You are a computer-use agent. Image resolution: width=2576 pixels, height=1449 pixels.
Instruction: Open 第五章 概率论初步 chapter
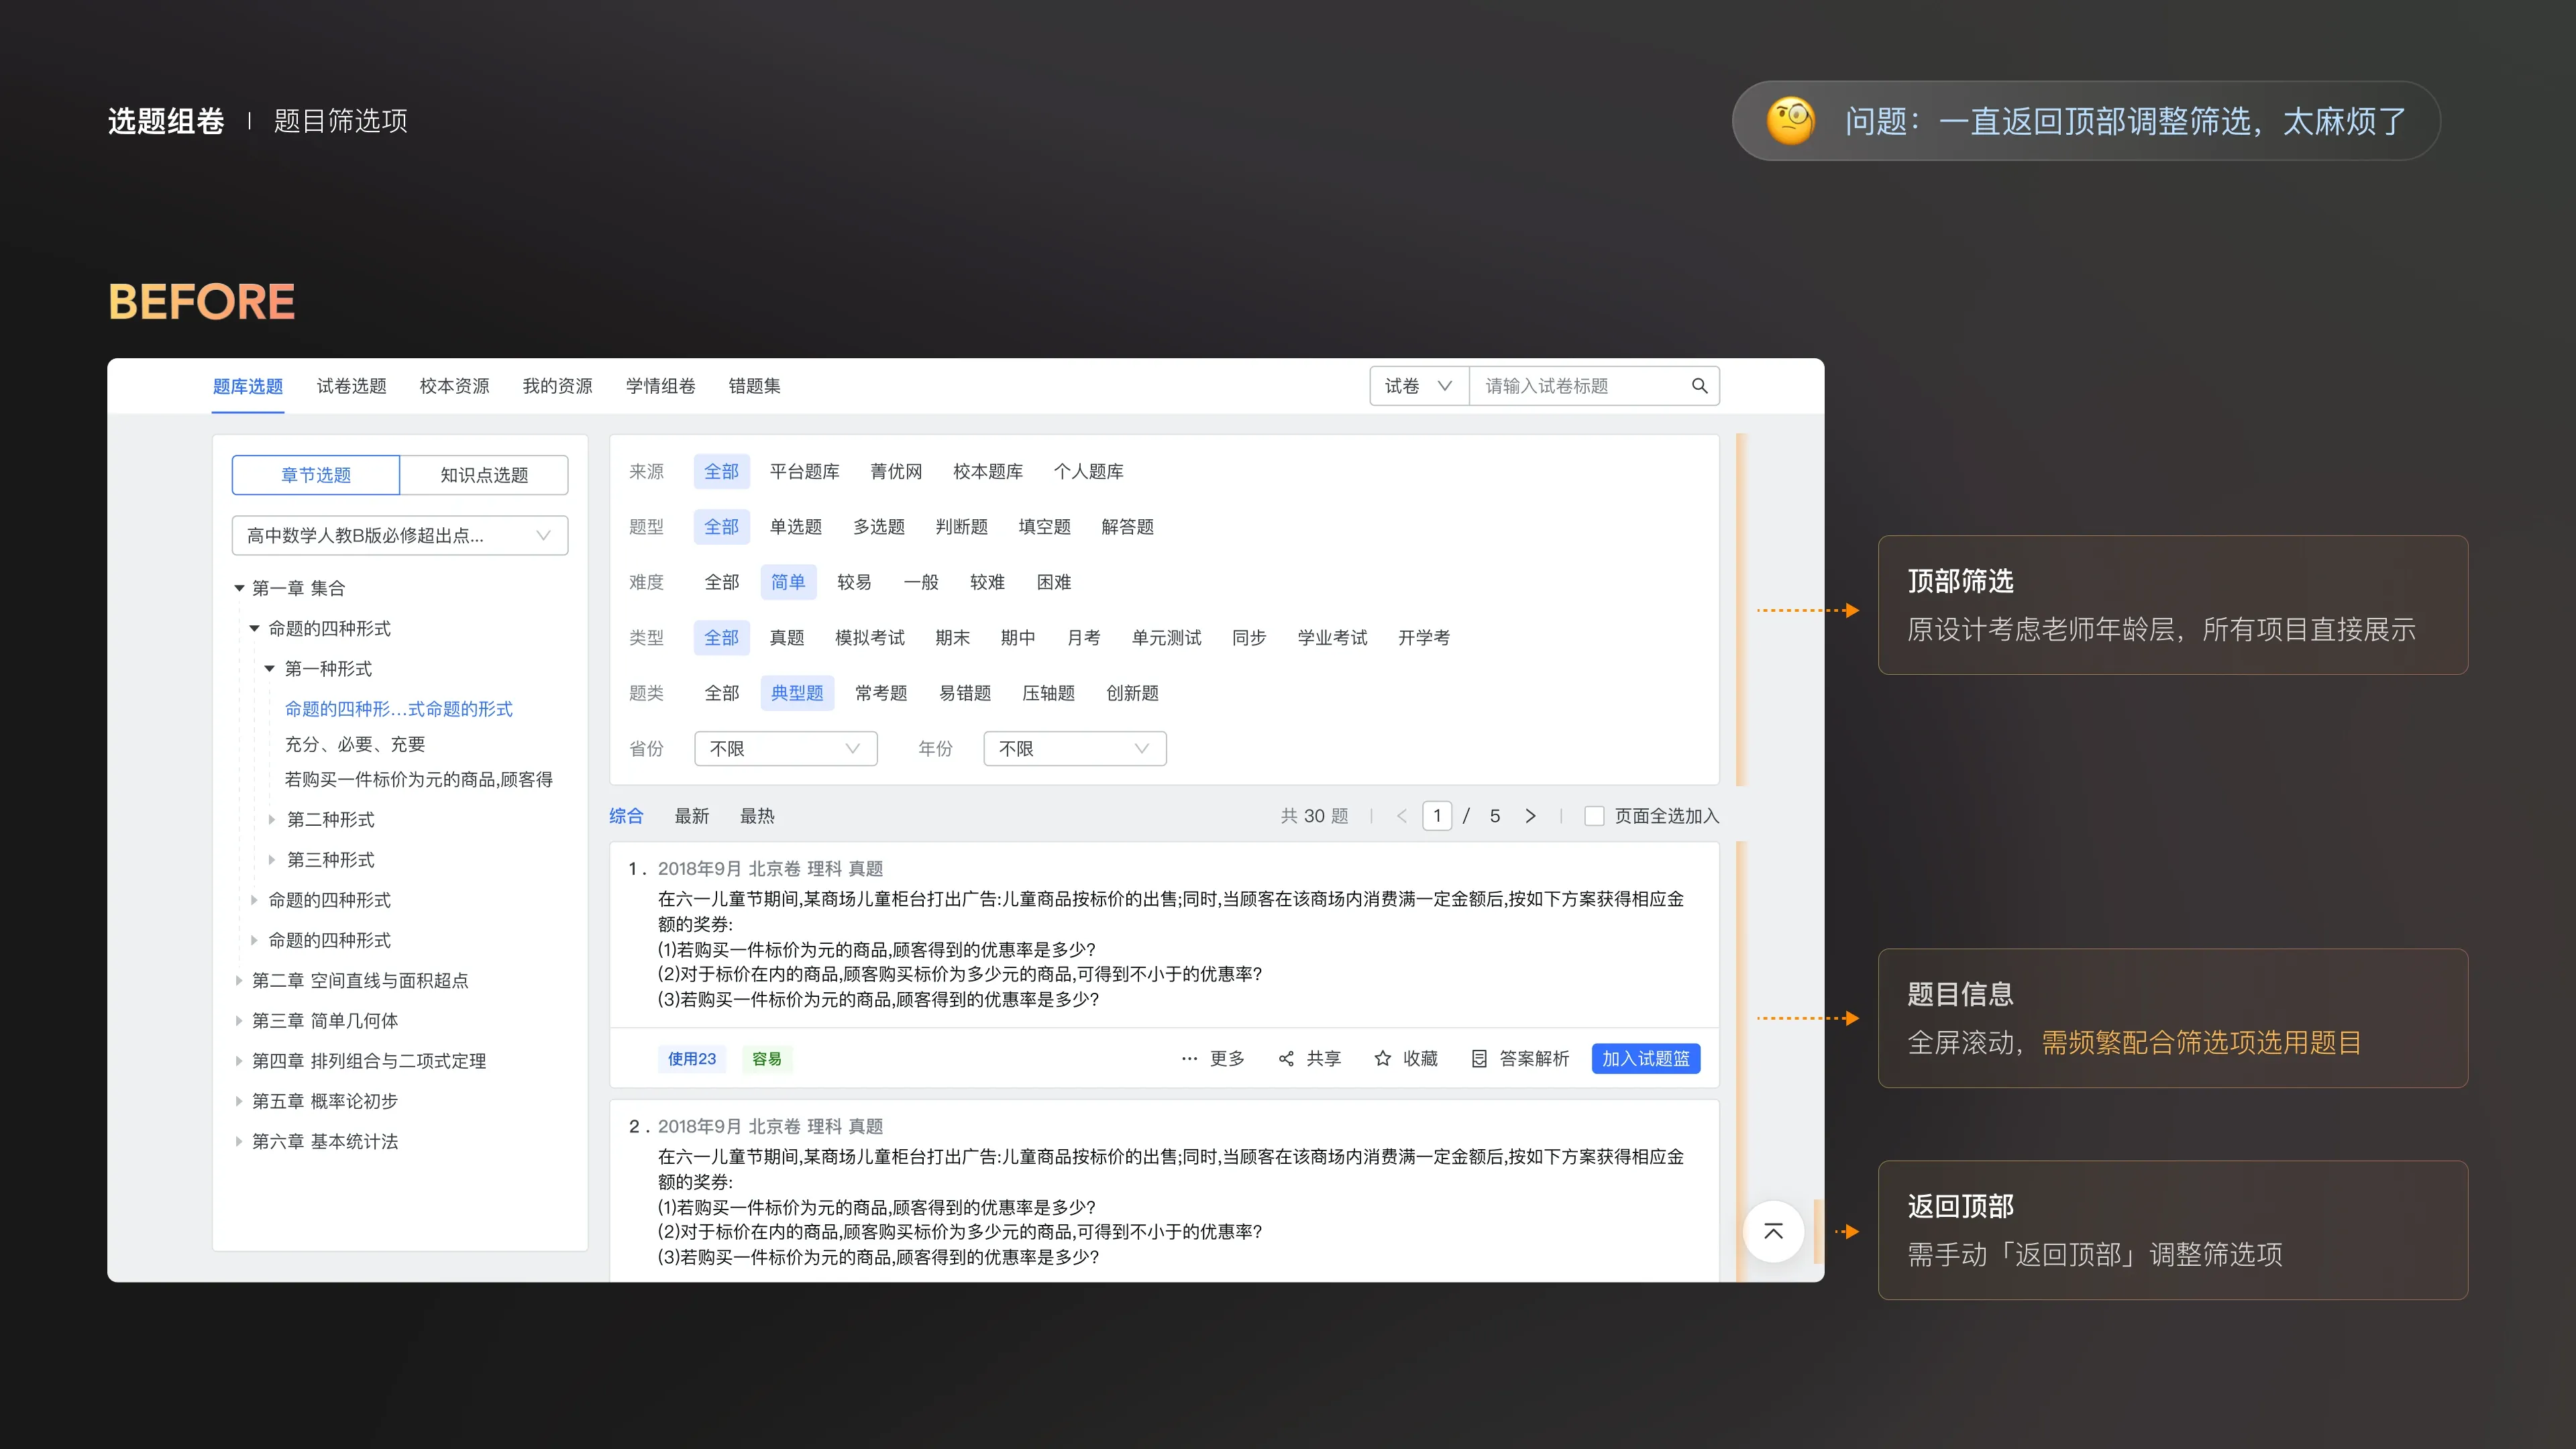(x=324, y=1101)
